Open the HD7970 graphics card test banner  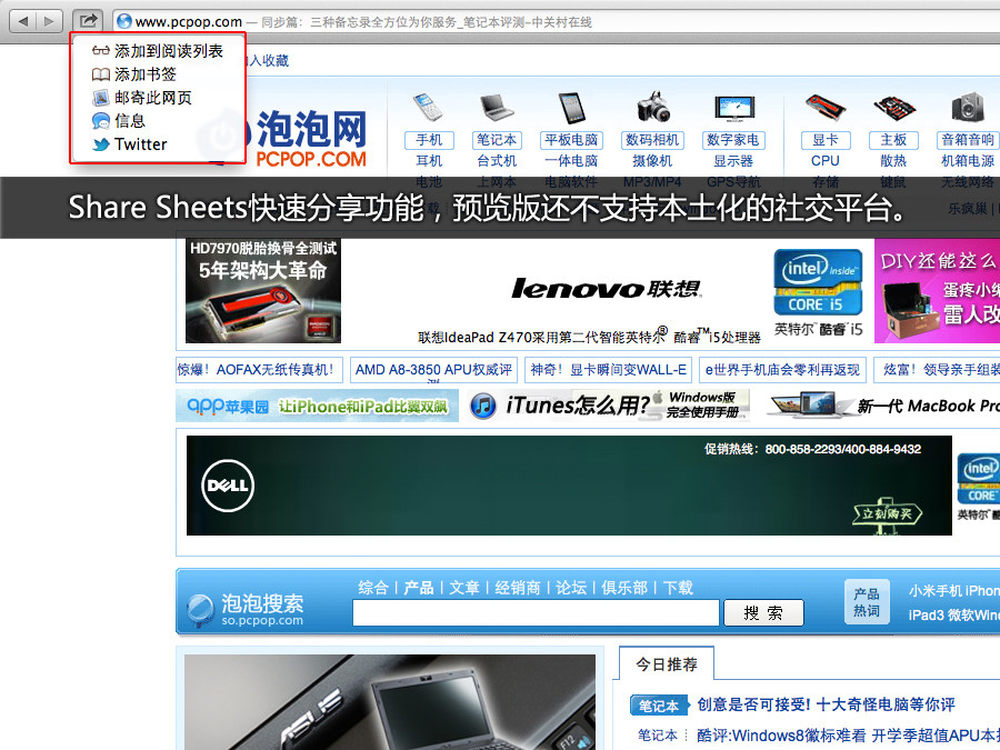[x=263, y=291]
